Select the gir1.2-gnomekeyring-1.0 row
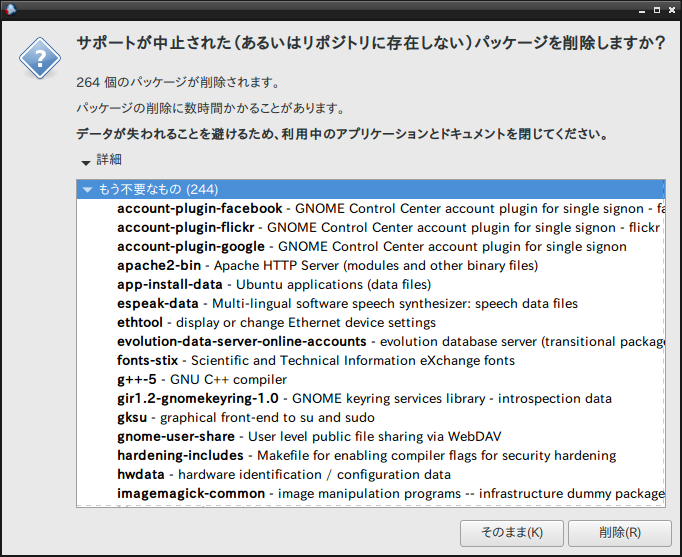 coord(371,398)
